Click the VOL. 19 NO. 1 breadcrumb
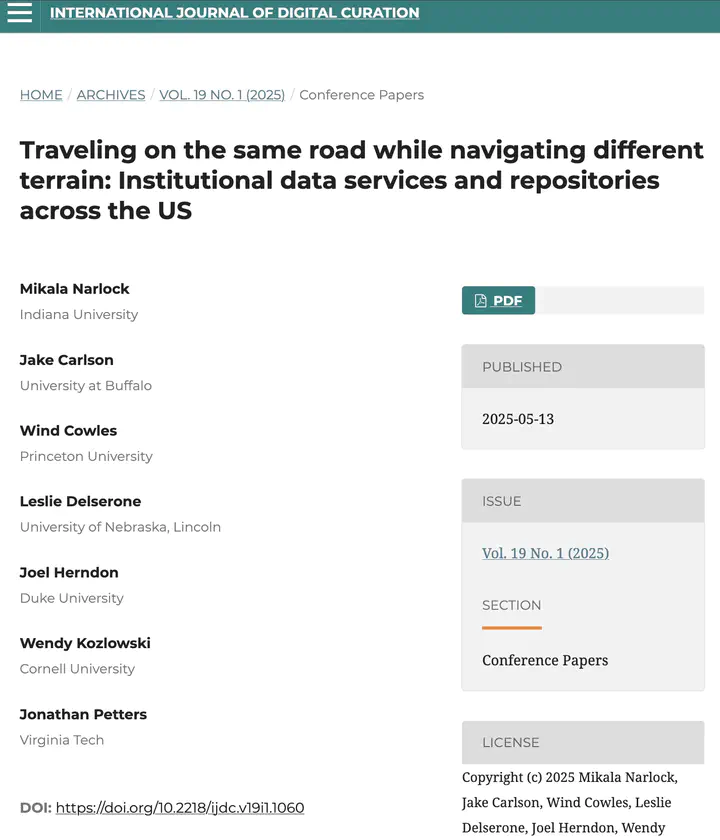This screenshot has height=840, width=720. (222, 95)
